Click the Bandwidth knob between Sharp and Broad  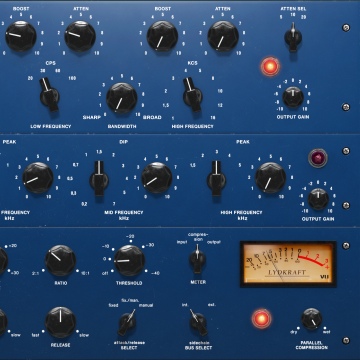(122, 98)
